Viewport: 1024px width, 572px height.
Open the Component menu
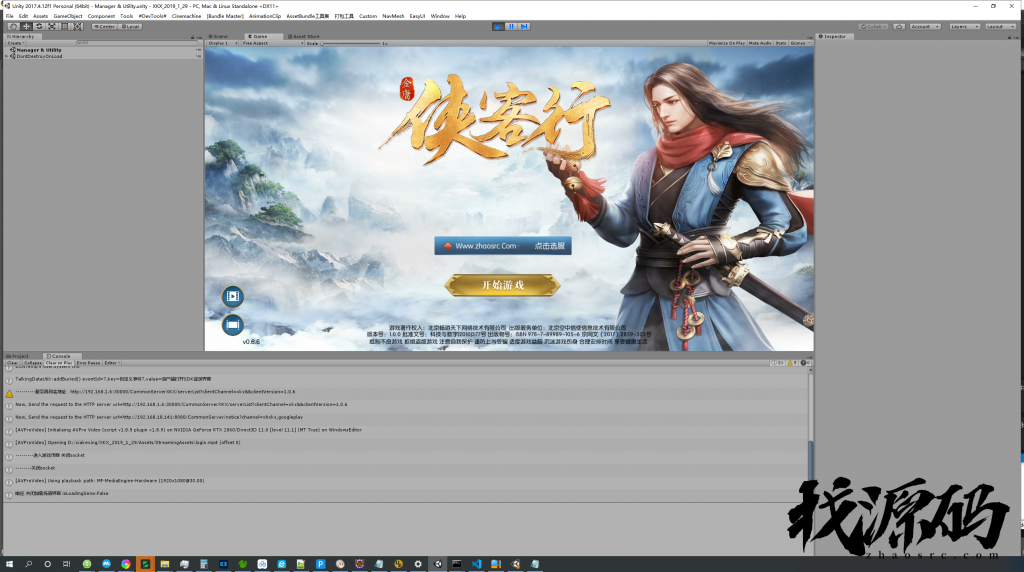click(x=101, y=16)
